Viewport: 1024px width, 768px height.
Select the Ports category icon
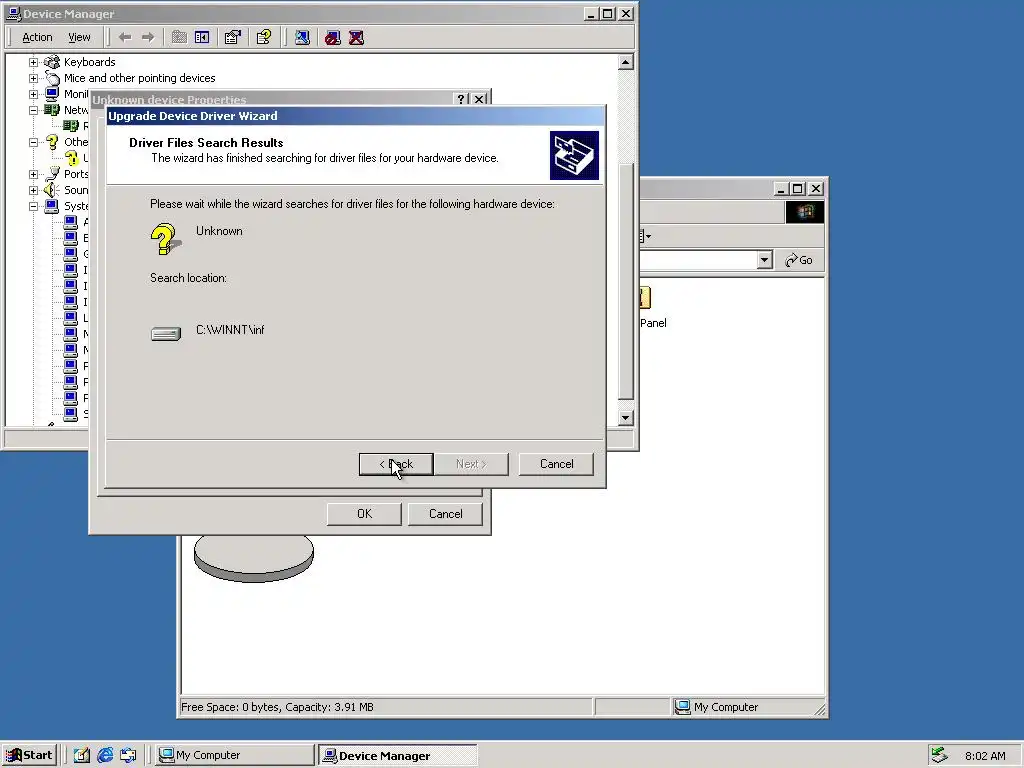tap(52, 174)
